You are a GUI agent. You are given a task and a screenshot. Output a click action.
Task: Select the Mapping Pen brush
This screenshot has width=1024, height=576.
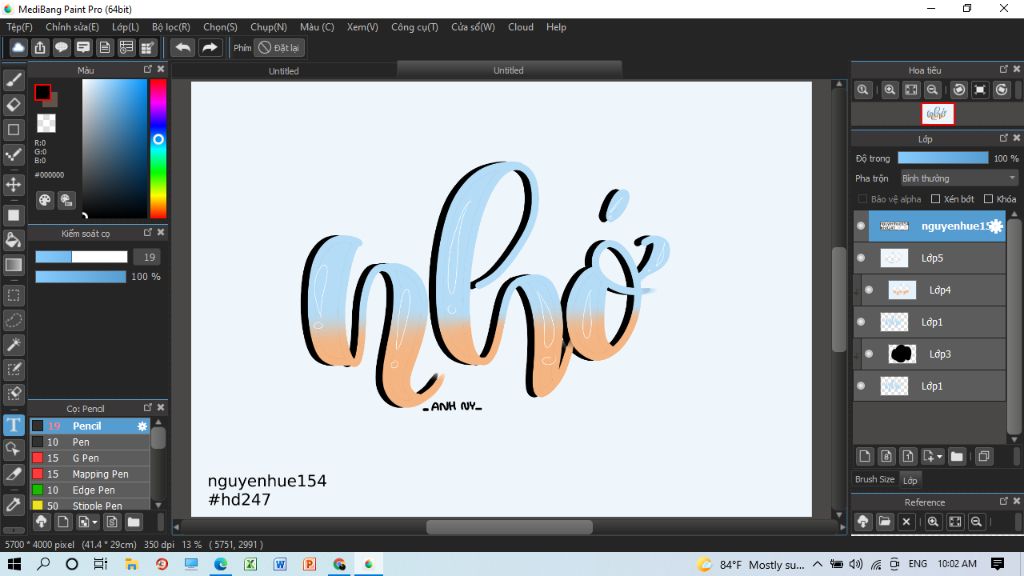point(90,474)
